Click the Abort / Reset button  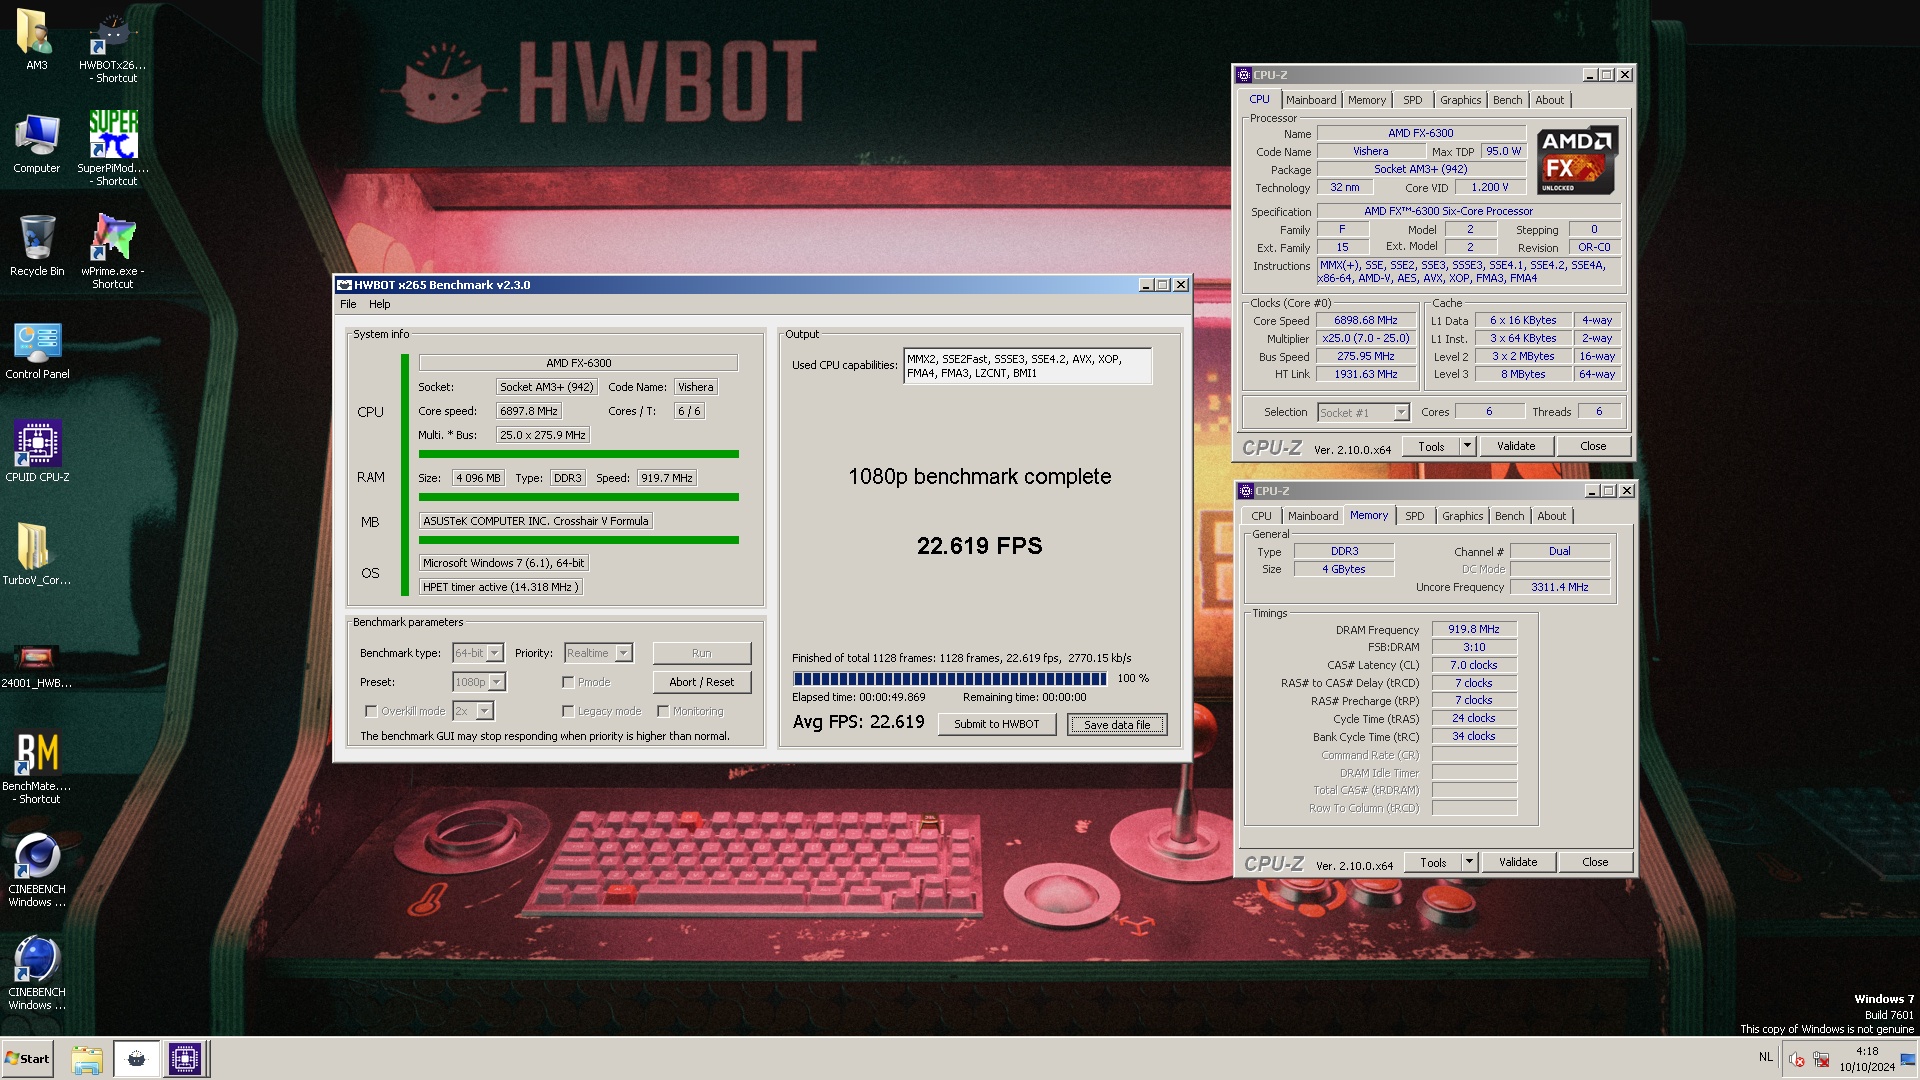tap(702, 682)
